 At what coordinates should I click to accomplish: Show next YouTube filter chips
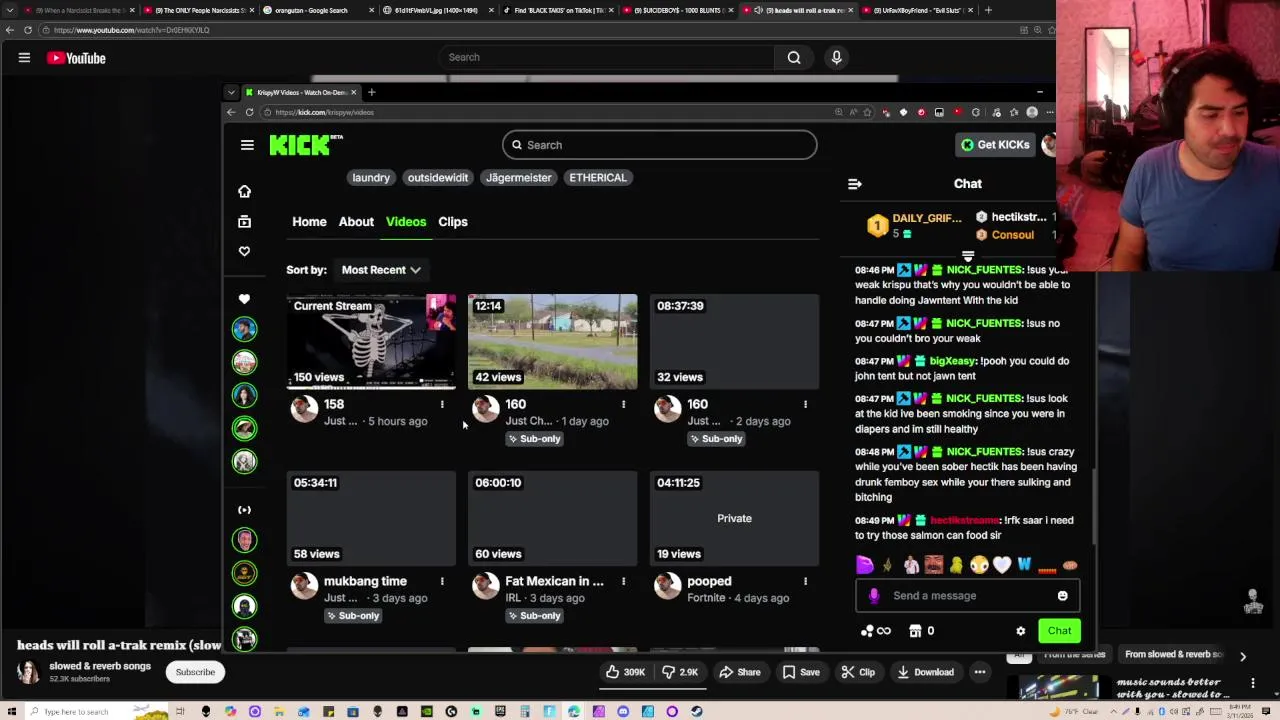pos(1243,656)
